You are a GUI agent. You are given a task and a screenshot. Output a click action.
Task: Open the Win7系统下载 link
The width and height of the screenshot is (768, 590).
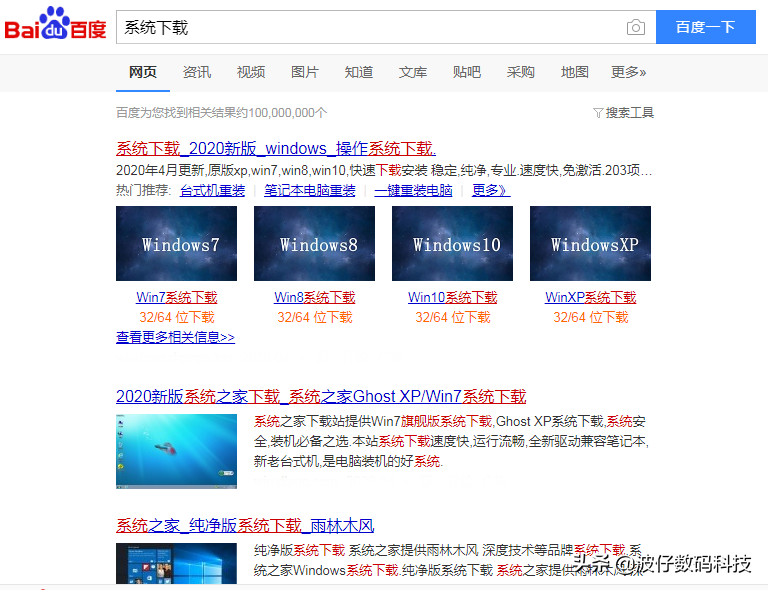[x=176, y=297]
